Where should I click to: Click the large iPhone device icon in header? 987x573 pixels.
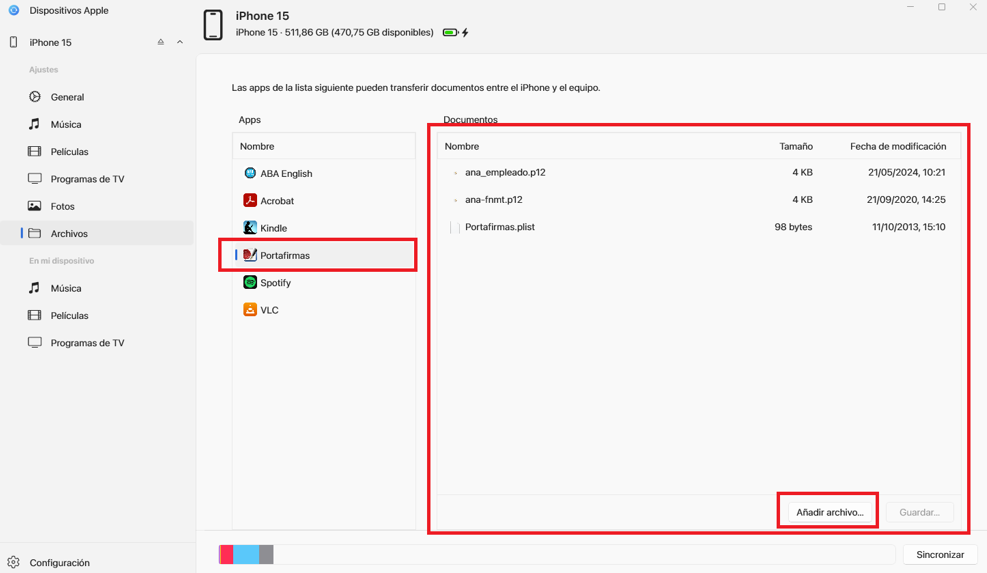213,25
